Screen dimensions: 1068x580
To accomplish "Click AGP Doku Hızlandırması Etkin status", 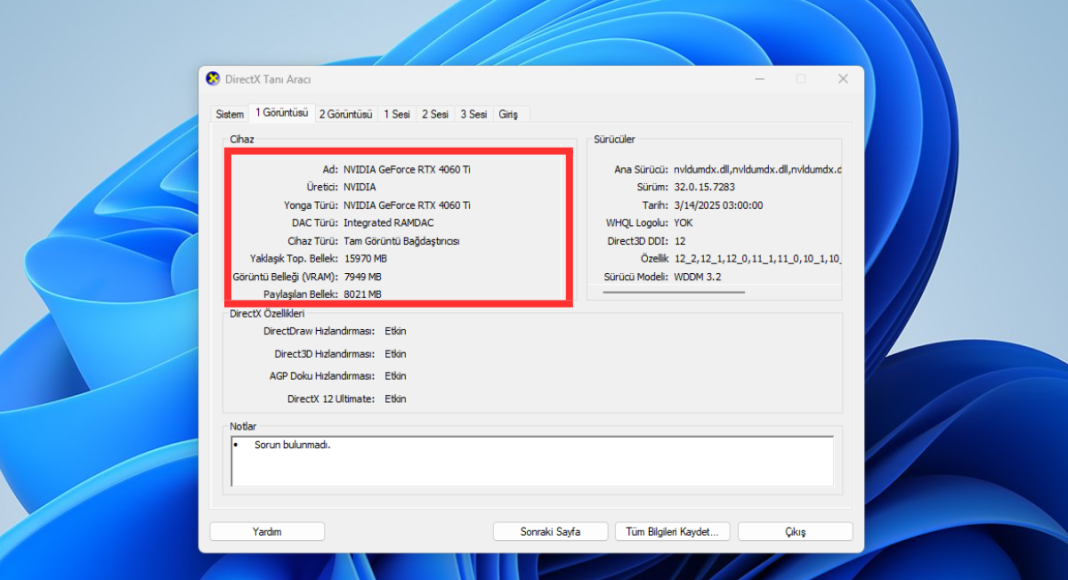I will [395, 376].
